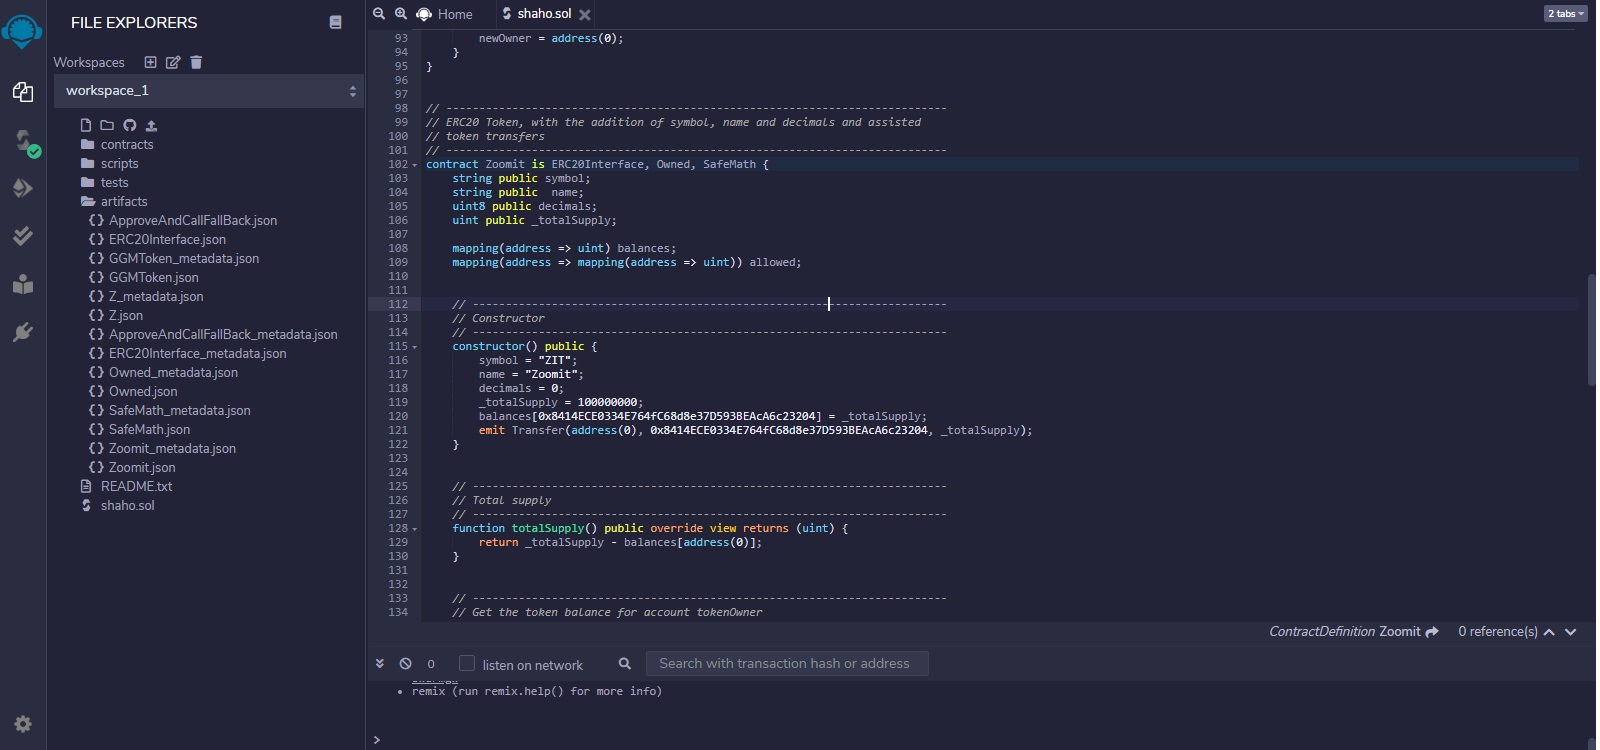Open the Solidity compiler sidebar icon
This screenshot has height=750, width=1600.
23,141
